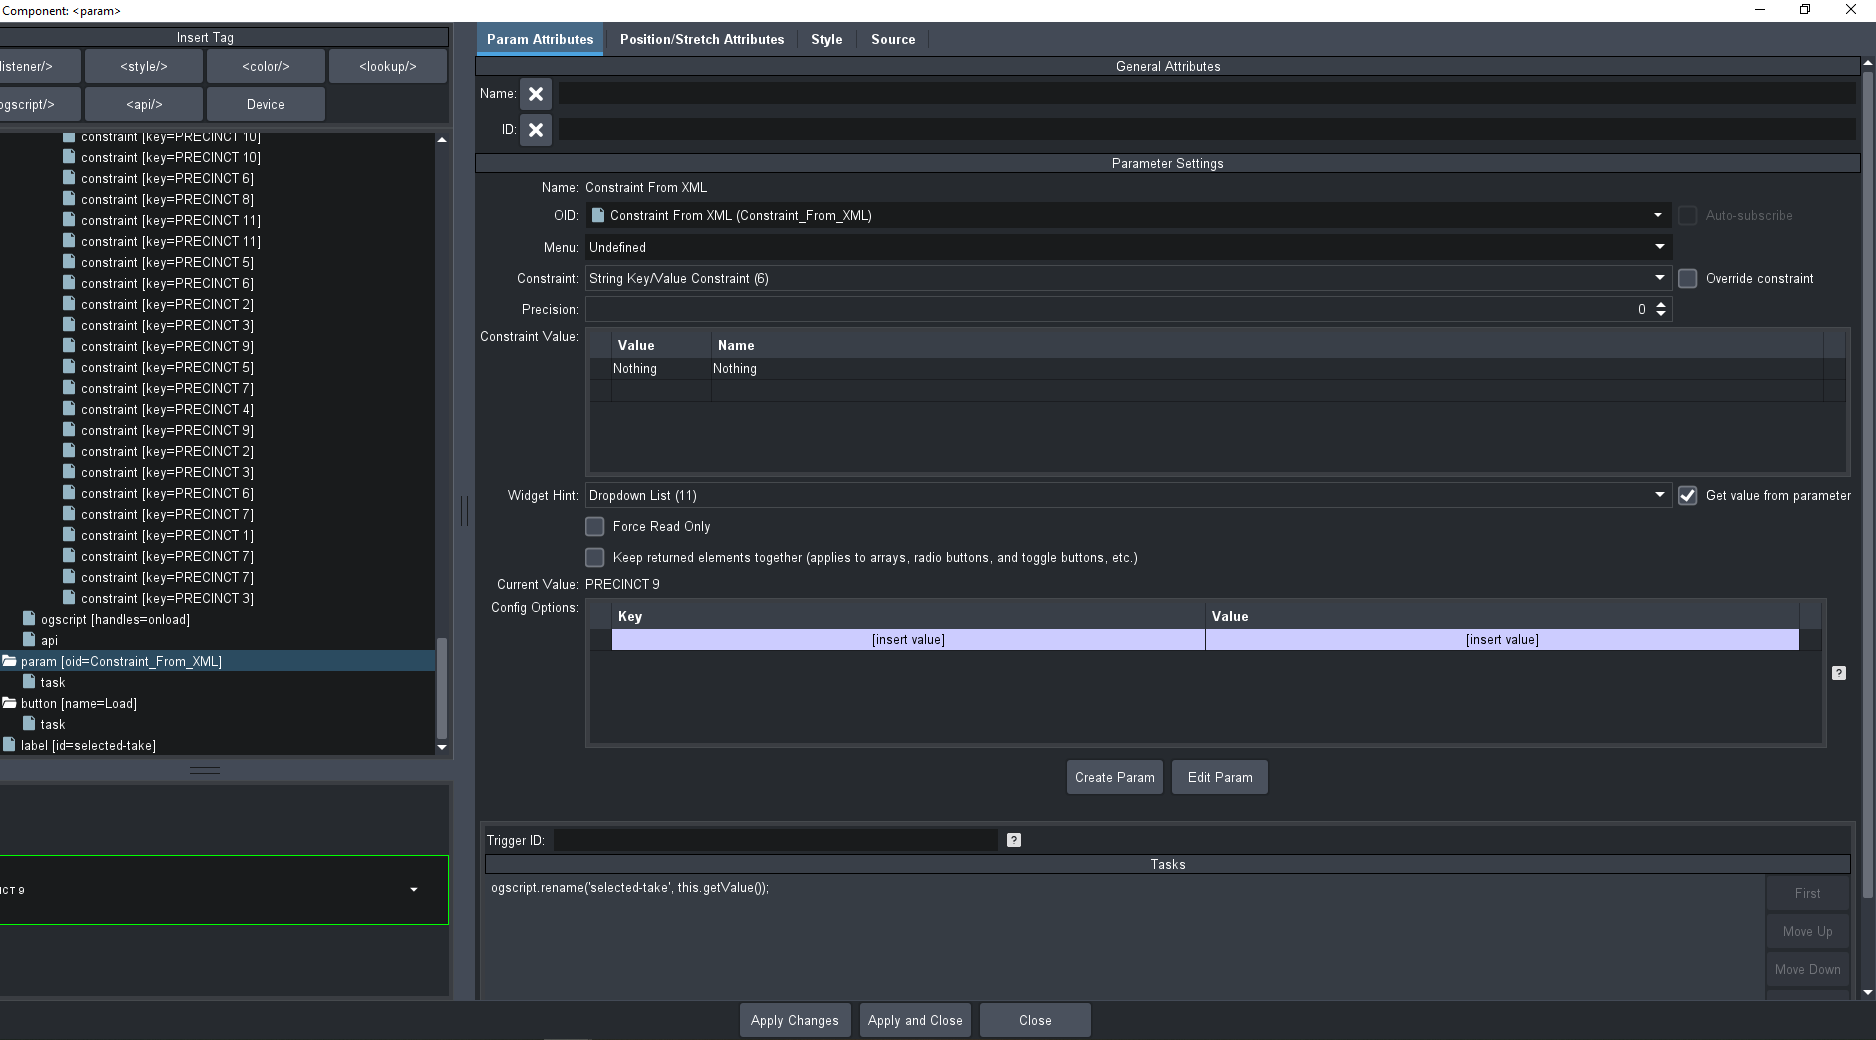
Task: Click folder icon of button Load node
Action: pos(10,703)
